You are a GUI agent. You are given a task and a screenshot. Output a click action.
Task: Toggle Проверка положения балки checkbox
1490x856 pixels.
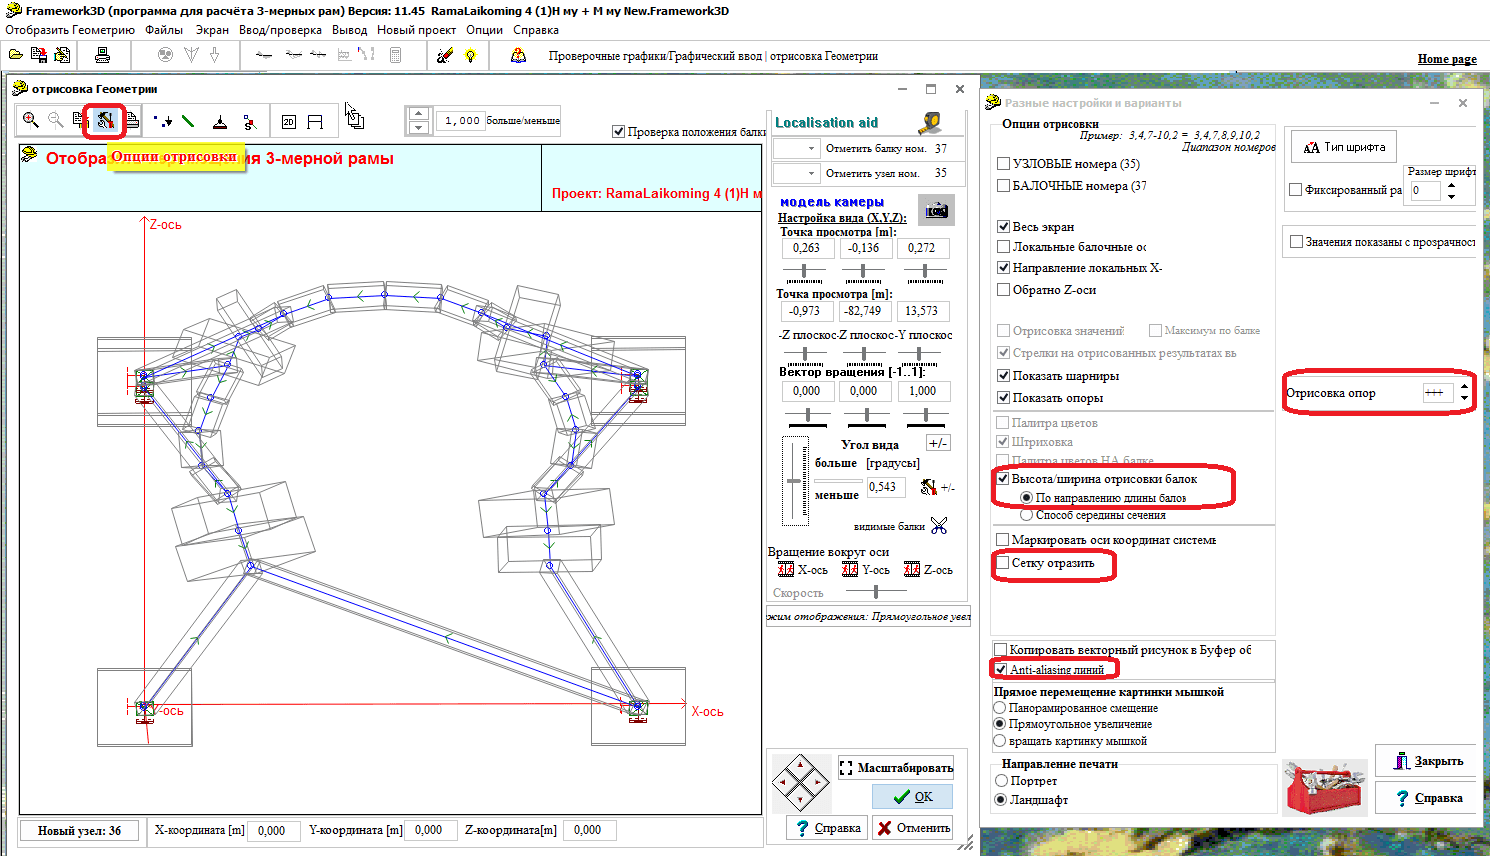pos(618,131)
